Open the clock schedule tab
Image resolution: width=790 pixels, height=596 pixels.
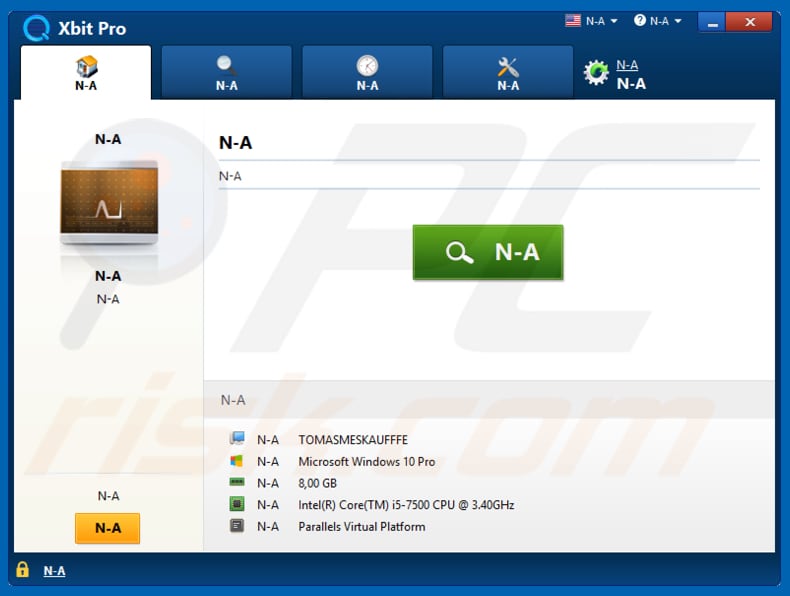(x=367, y=73)
